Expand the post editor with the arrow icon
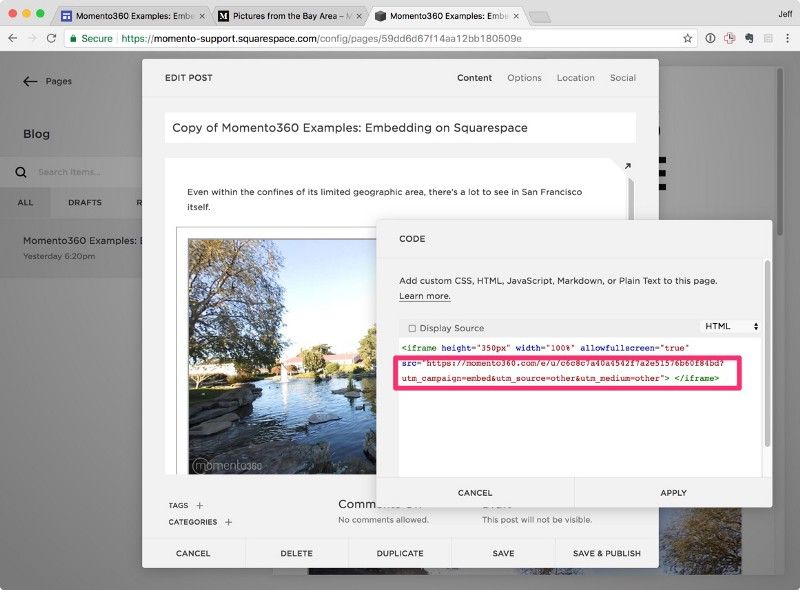The image size is (800, 590). 628,166
